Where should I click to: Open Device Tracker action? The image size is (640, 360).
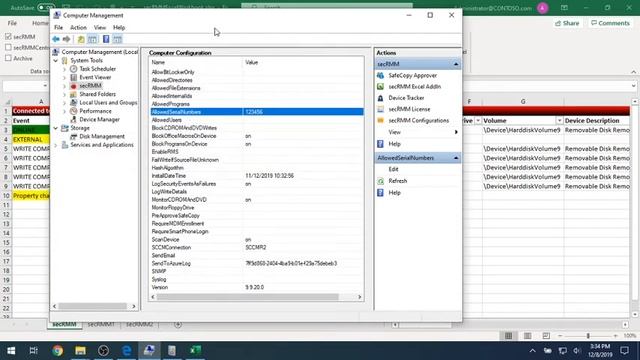tap(406, 98)
